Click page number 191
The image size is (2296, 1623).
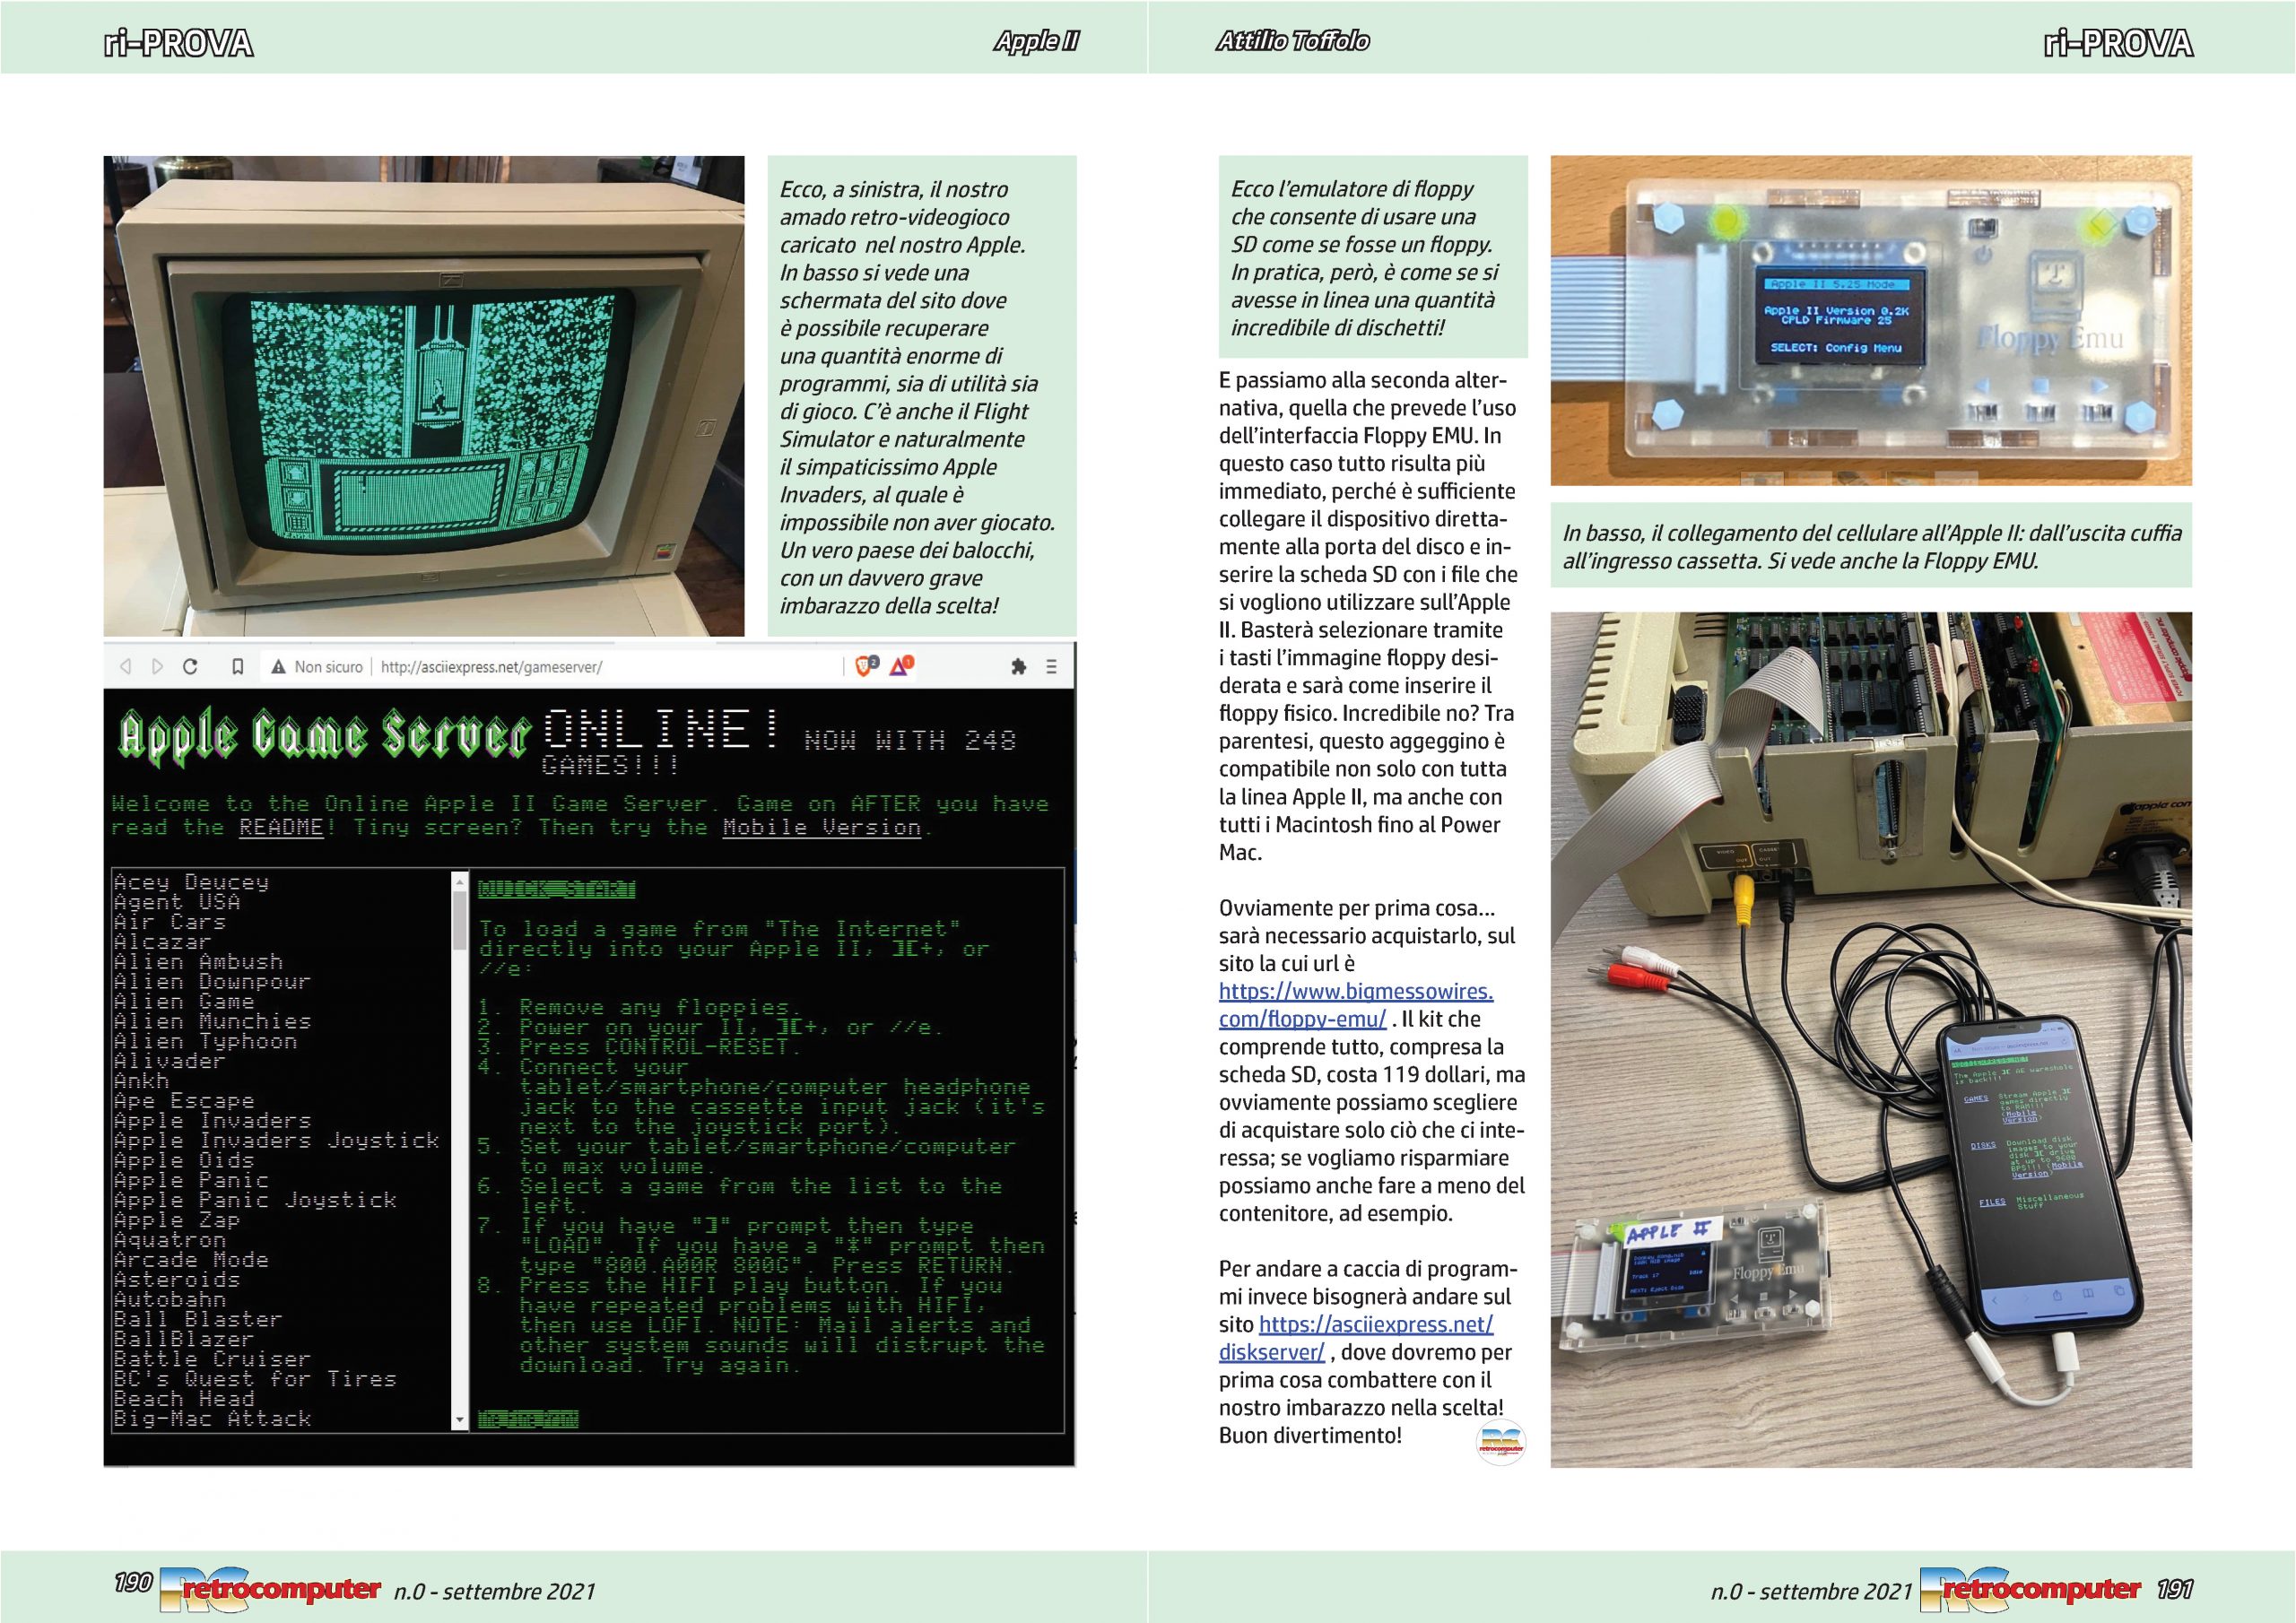click(x=2175, y=1590)
